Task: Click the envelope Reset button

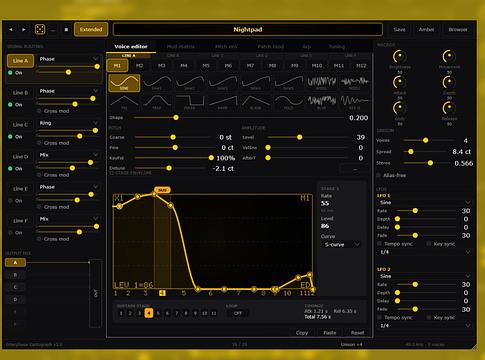Action: pyautogui.click(x=357, y=333)
